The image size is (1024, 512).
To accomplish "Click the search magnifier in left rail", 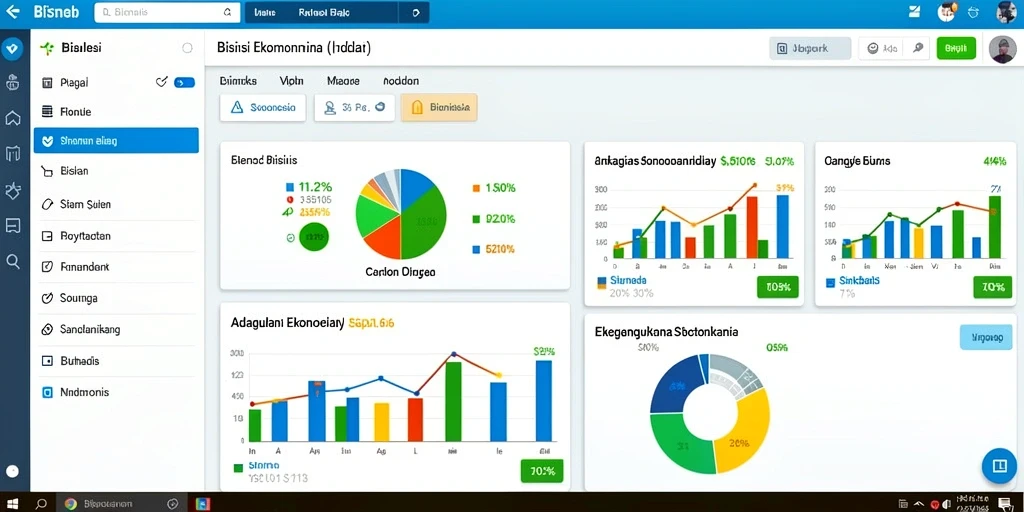I will click(12, 262).
